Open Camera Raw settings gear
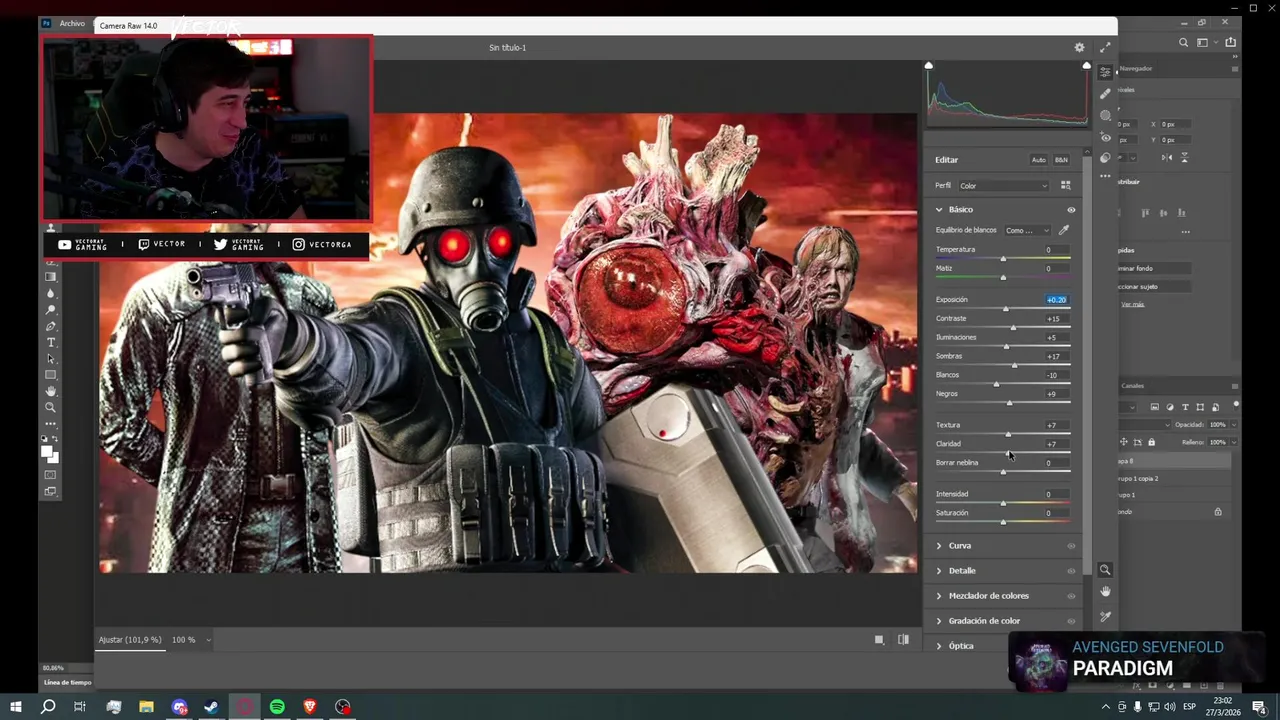This screenshot has height=720, width=1280. click(x=1079, y=47)
